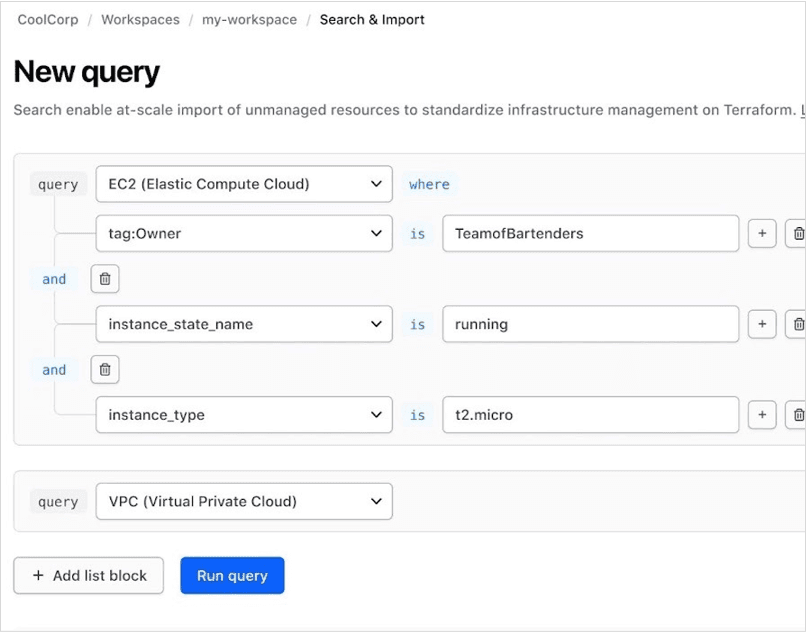The height and width of the screenshot is (632, 806).
Task: Expand the VPC (Virtual Private Cloud) dropdown
Action: 244,501
